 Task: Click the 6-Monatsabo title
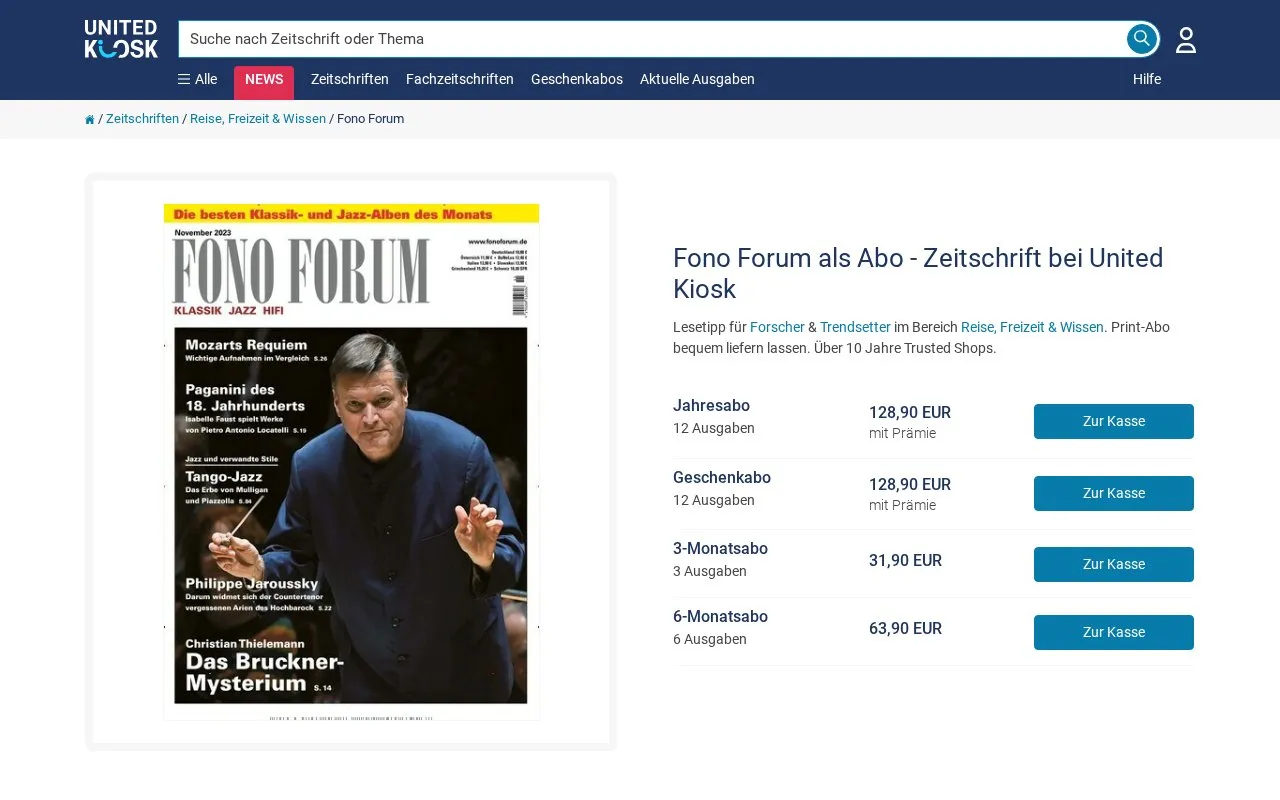click(720, 617)
